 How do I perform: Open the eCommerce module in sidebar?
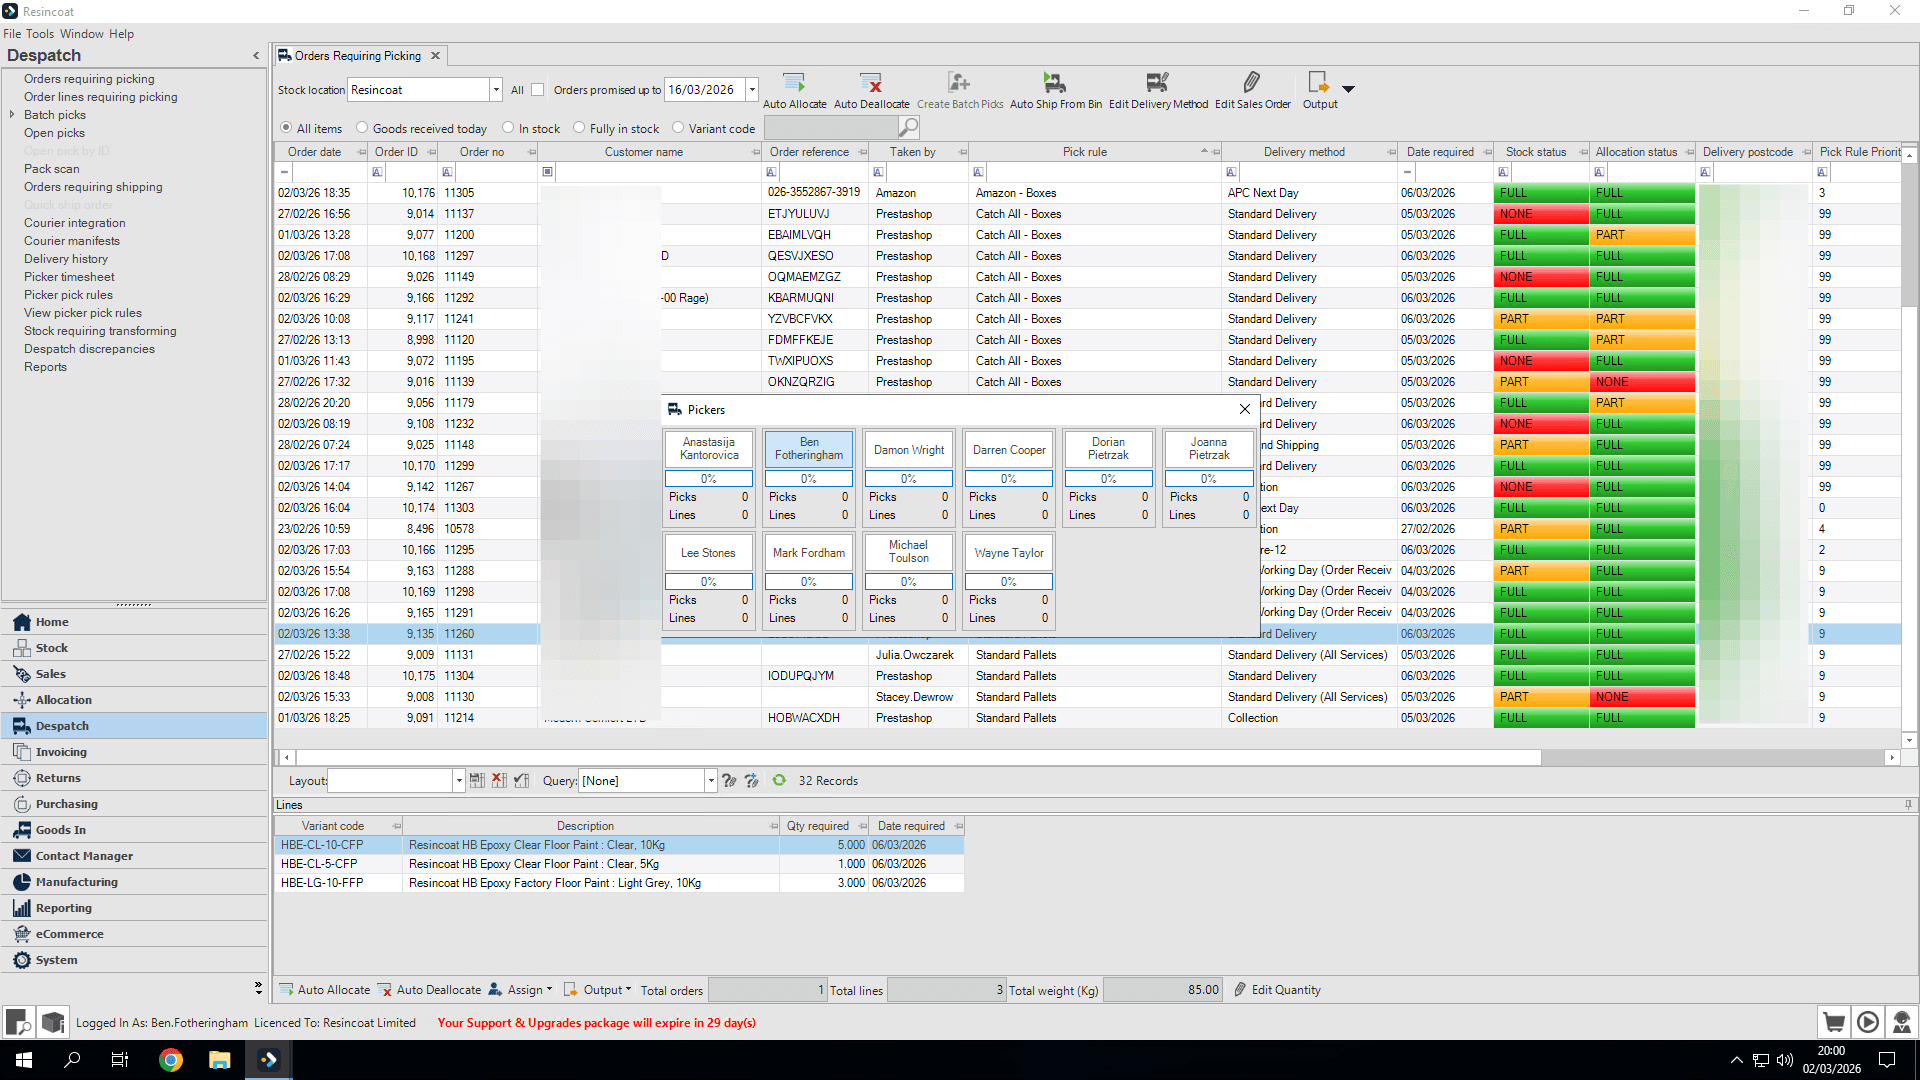tap(135, 934)
